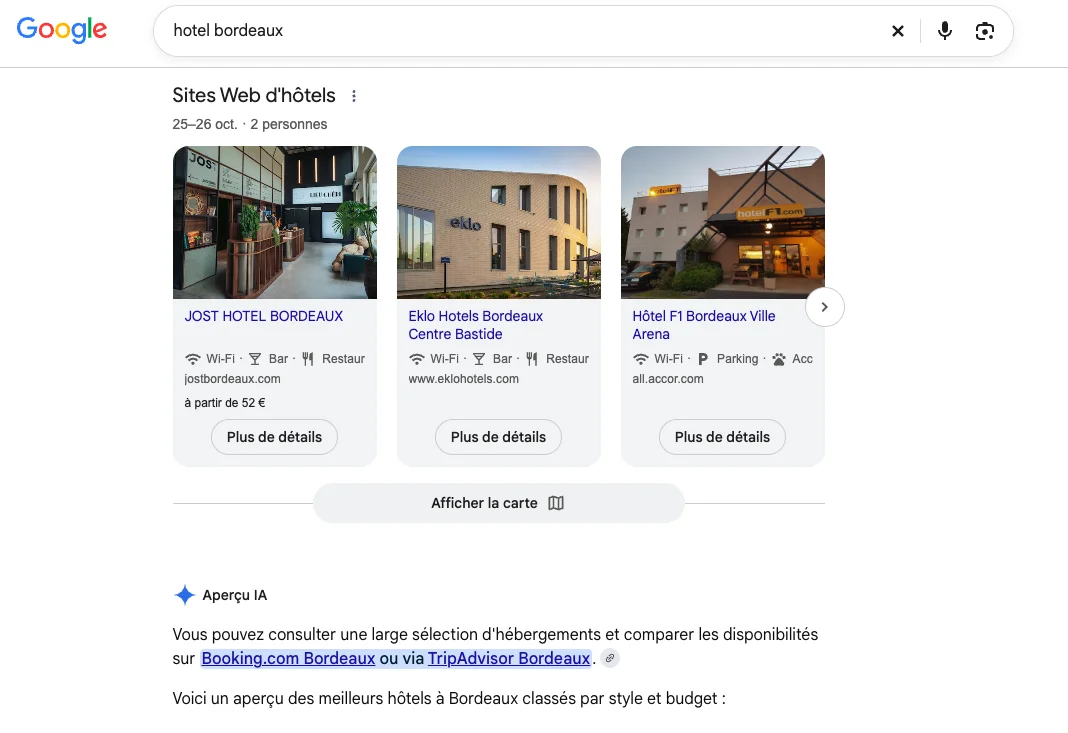Click the source link chip icon
The width and height of the screenshot is (1068, 733).
(610, 659)
